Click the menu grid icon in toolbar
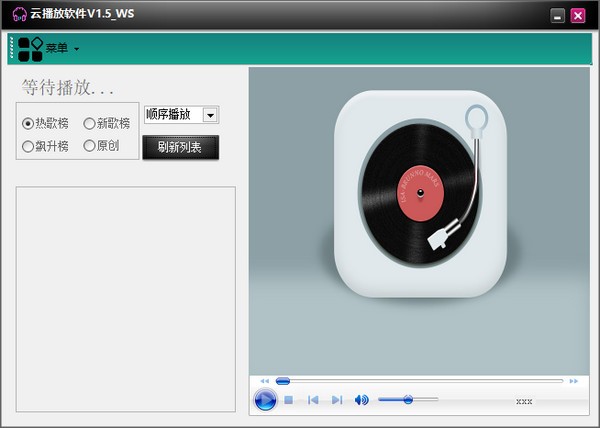The height and width of the screenshot is (428, 600). (30, 49)
